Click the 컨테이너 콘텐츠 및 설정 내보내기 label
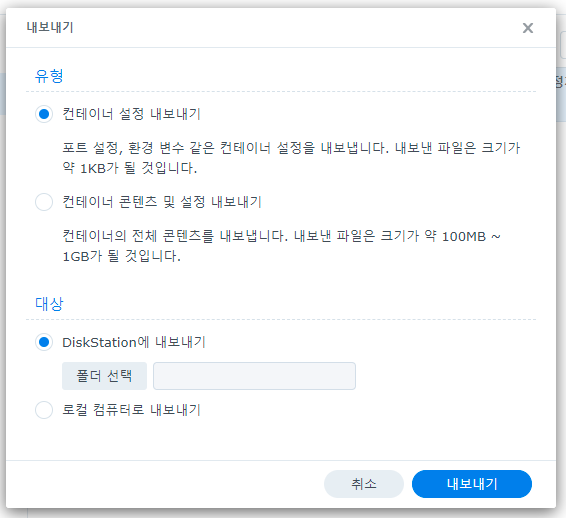 (x=162, y=202)
